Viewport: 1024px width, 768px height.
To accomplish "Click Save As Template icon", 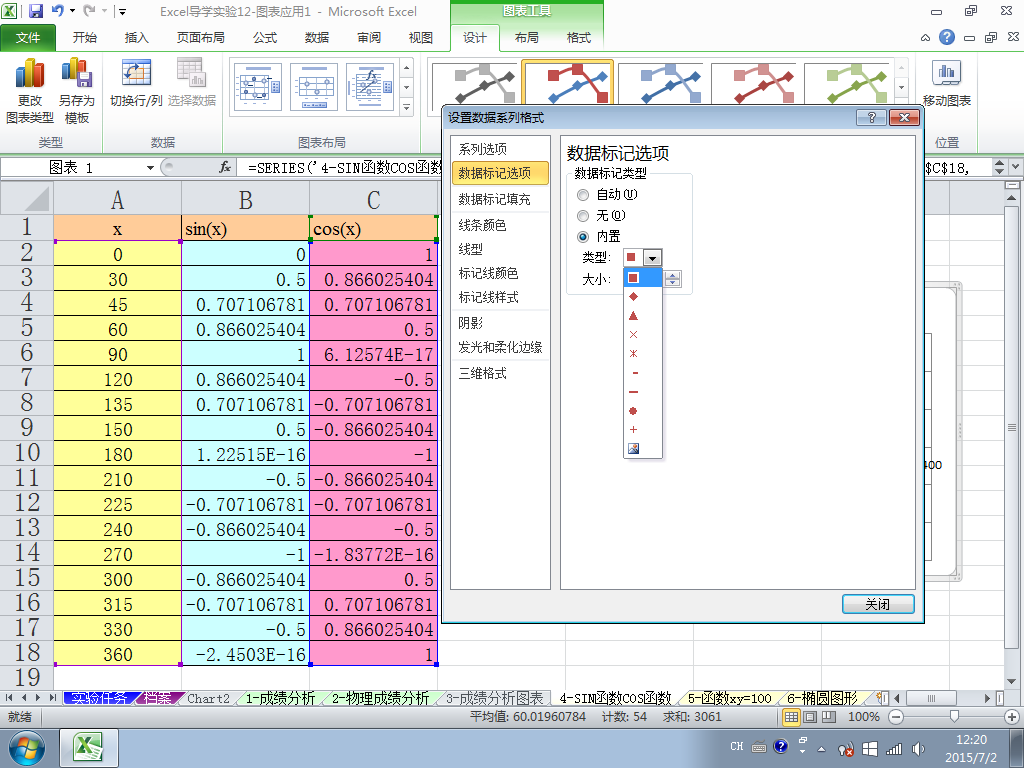I will pos(76,91).
